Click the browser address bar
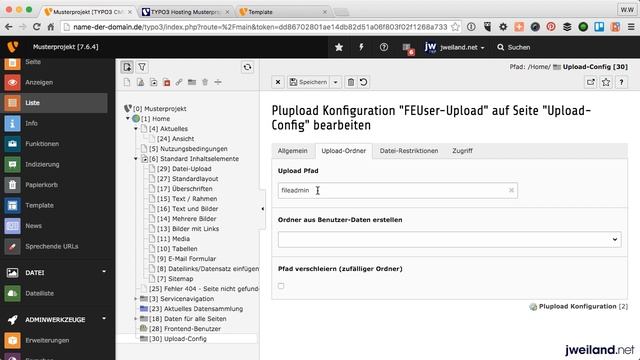This screenshot has width=640, height=360. click(x=260, y=27)
